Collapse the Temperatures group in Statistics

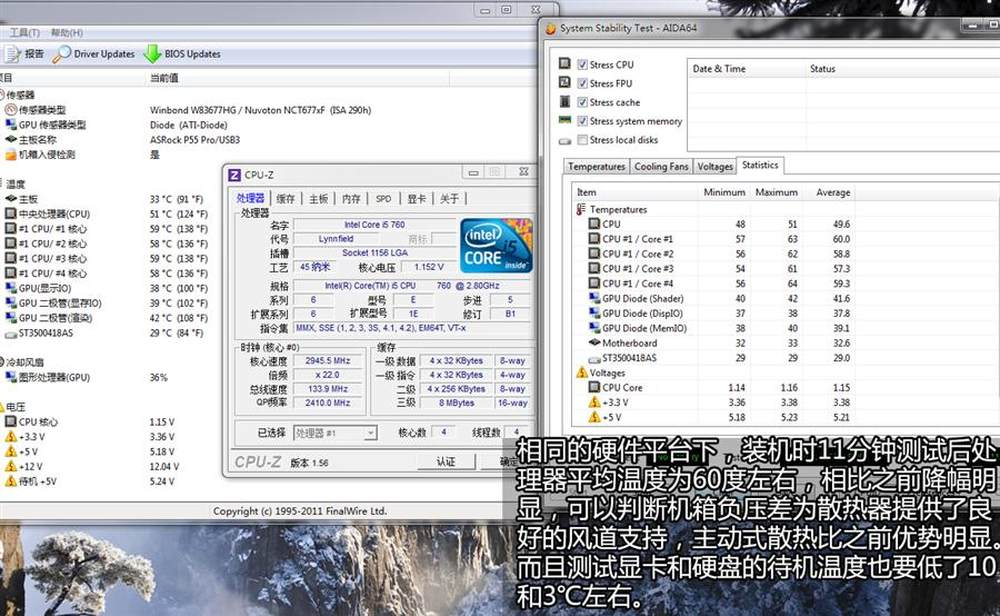pyautogui.click(x=581, y=209)
